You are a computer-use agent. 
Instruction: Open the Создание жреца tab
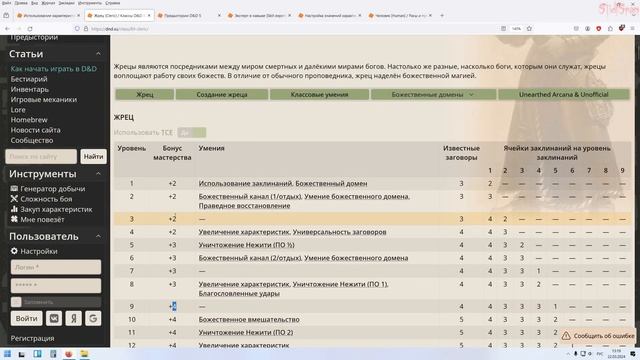point(222,94)
